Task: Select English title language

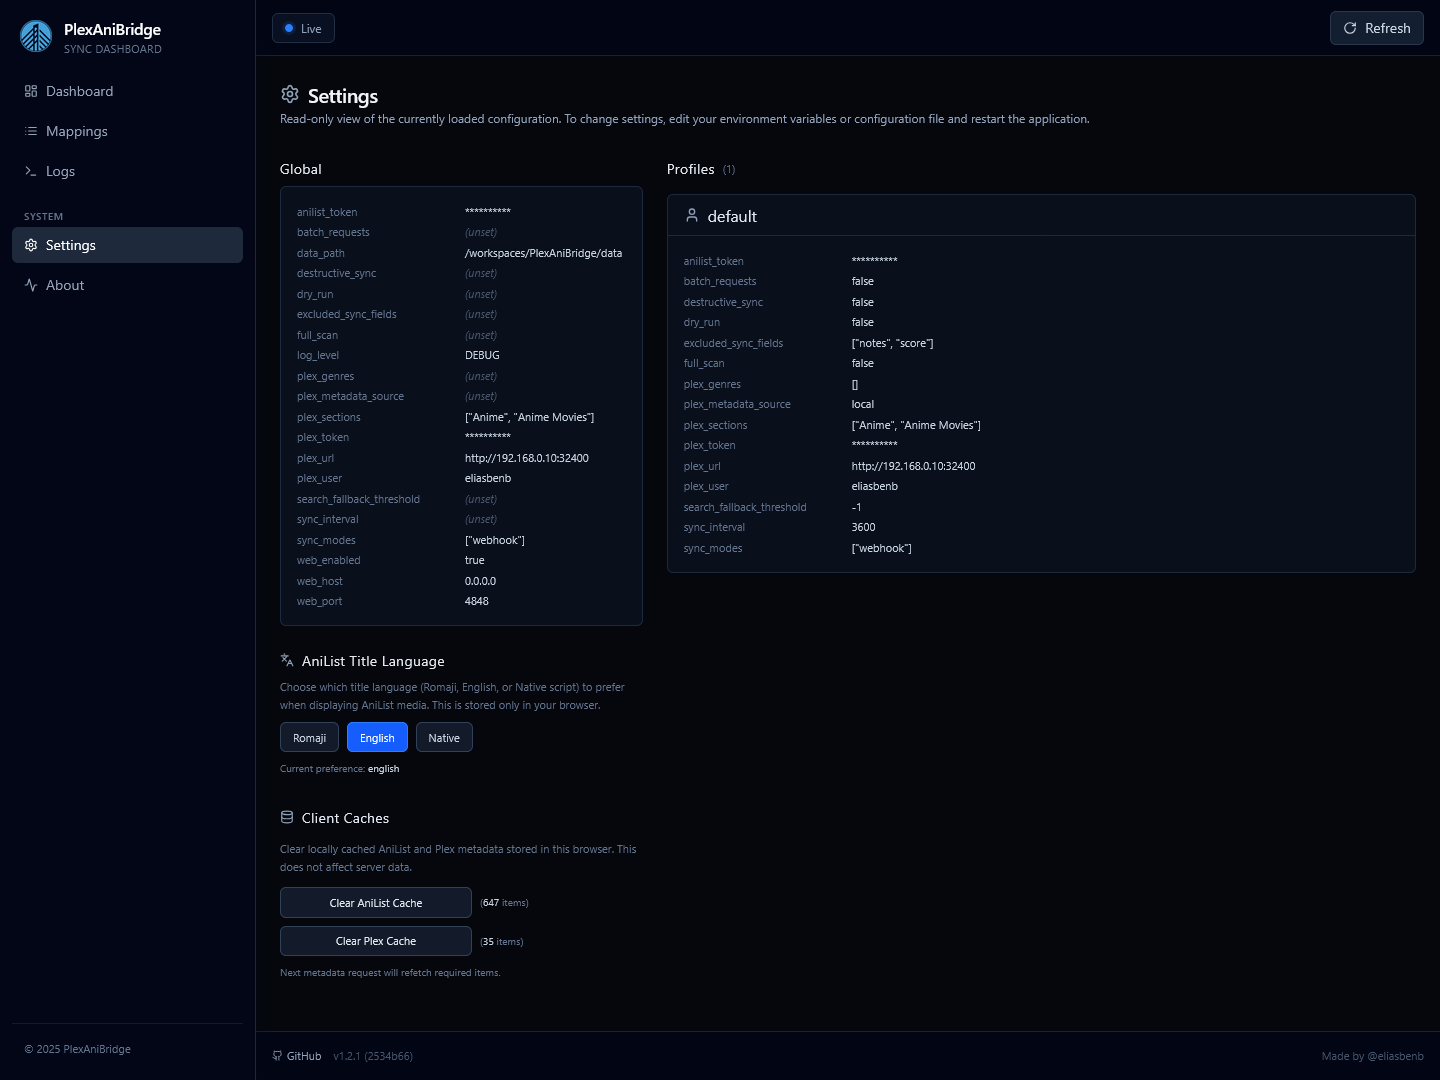Action: click(377, 737)
